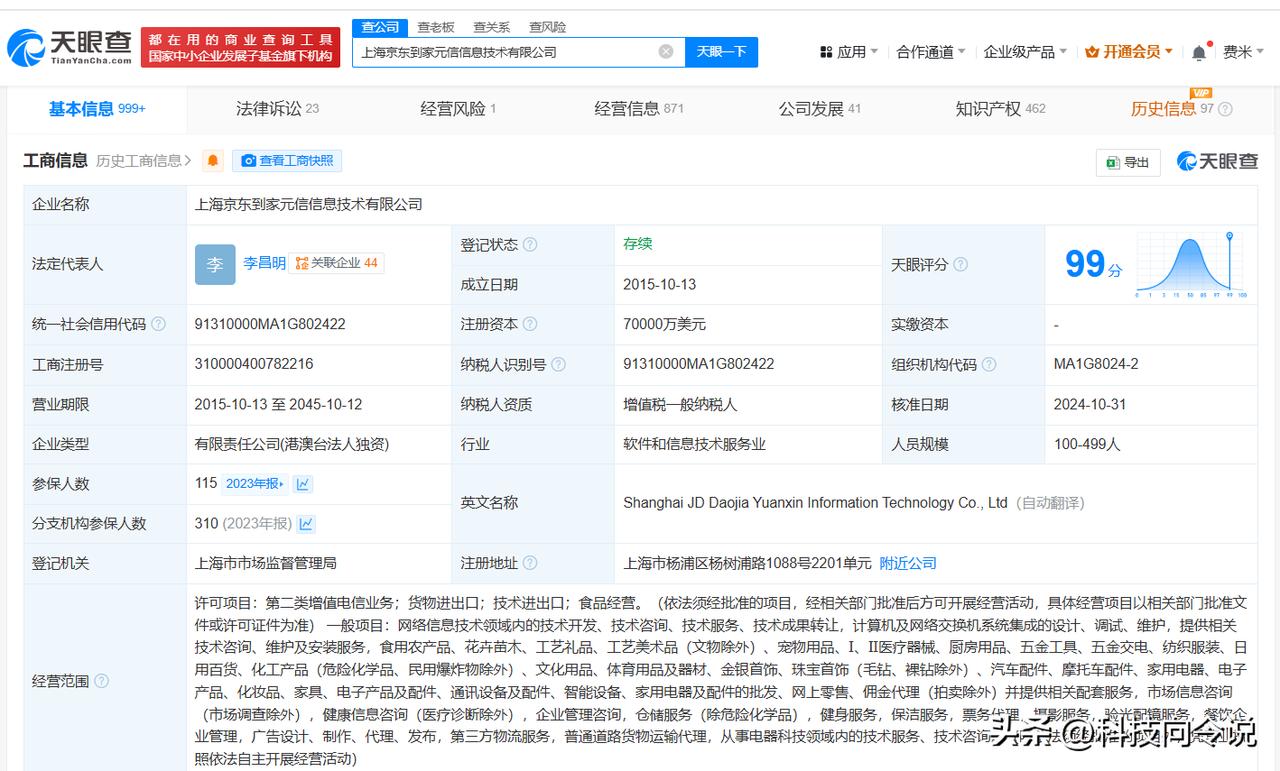Open the 附近公司 link
The image size is (1280, 771).
[908, 563]
